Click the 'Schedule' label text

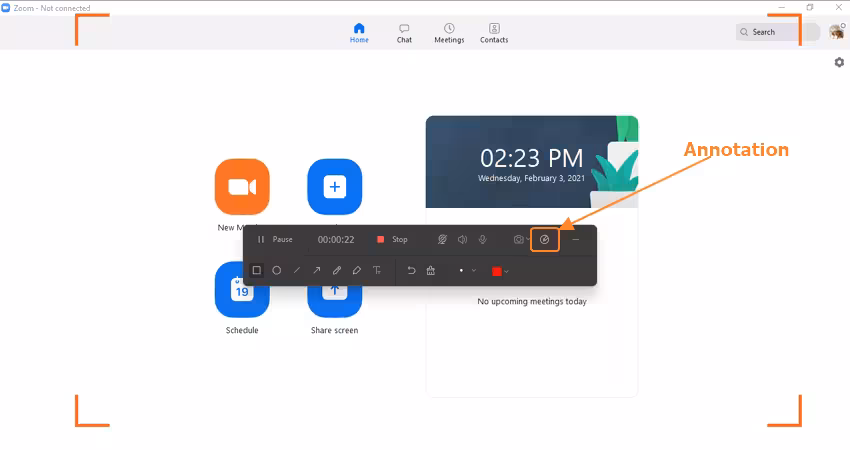click(242, 330)
